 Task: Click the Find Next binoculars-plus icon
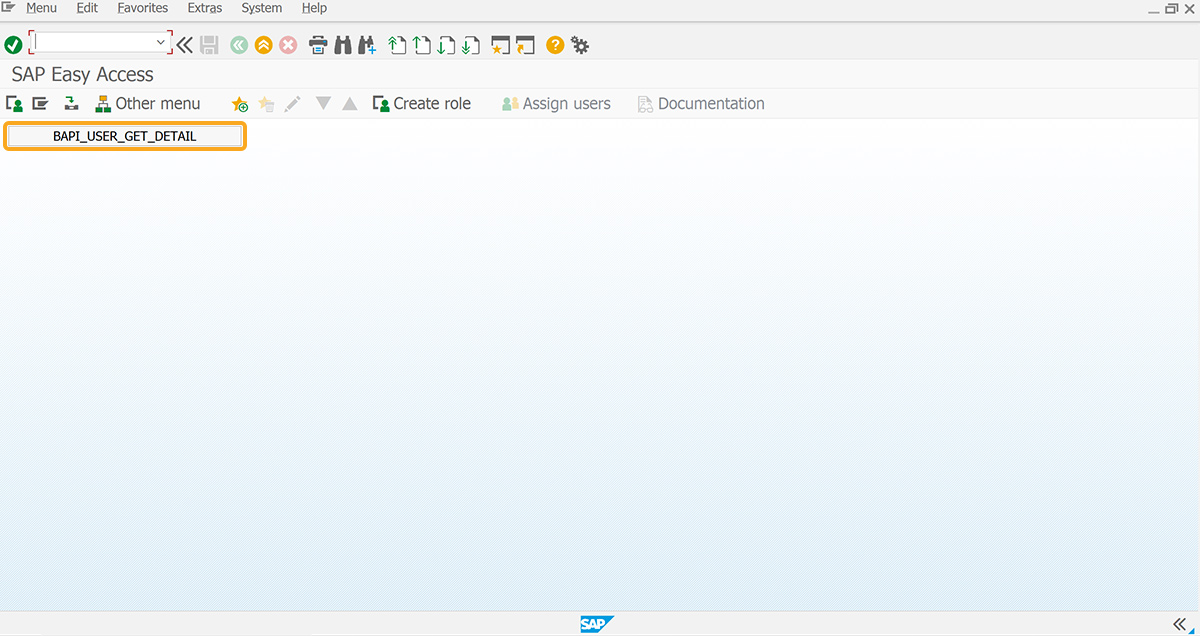tap(367, 45)
